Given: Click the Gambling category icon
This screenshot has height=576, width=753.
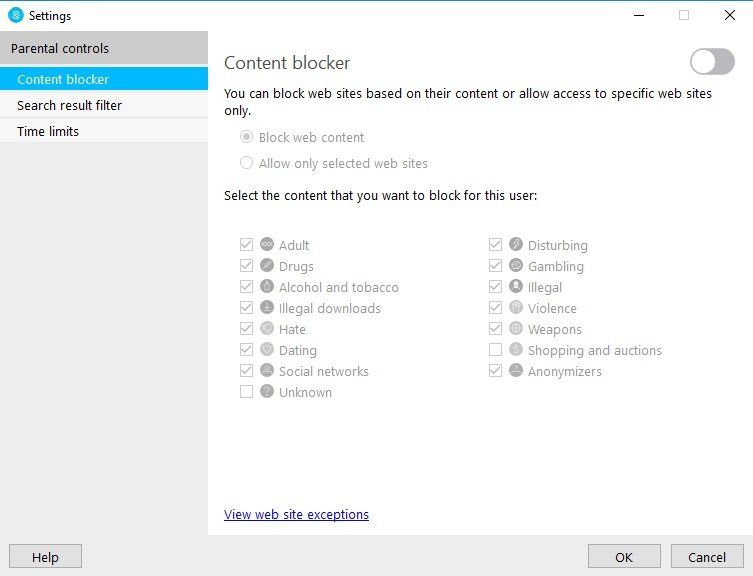Looking at the screenshot, I should [516, 266].
